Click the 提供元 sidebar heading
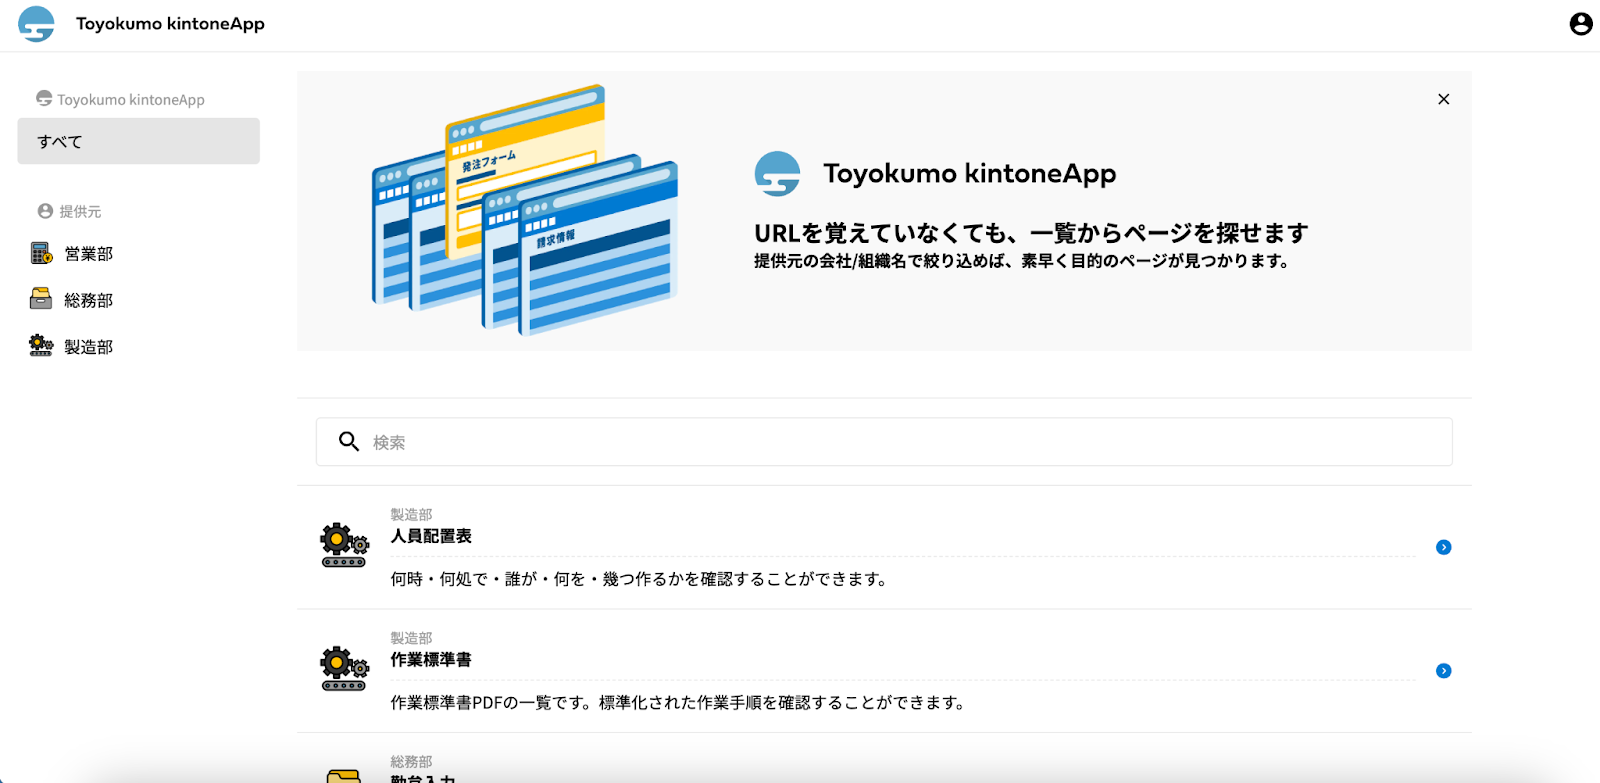The image size is (1600, 783). pos(80,212)
